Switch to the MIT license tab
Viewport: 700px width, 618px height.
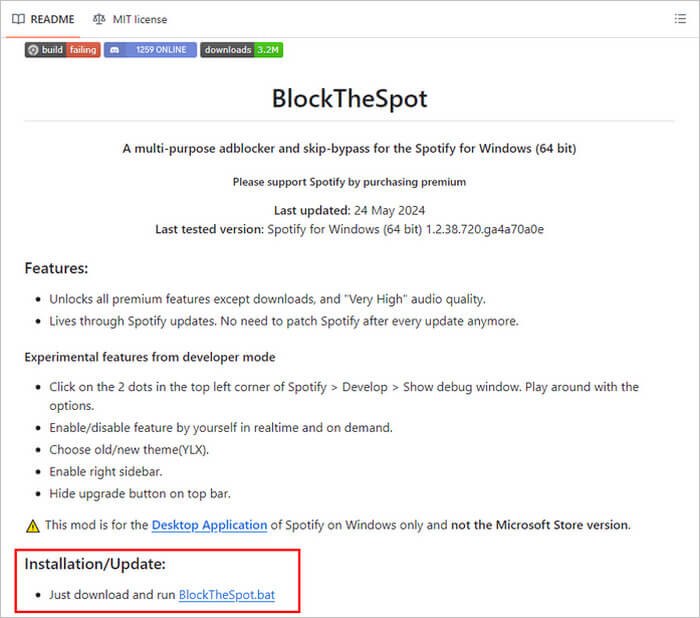(x=130, y=19)
